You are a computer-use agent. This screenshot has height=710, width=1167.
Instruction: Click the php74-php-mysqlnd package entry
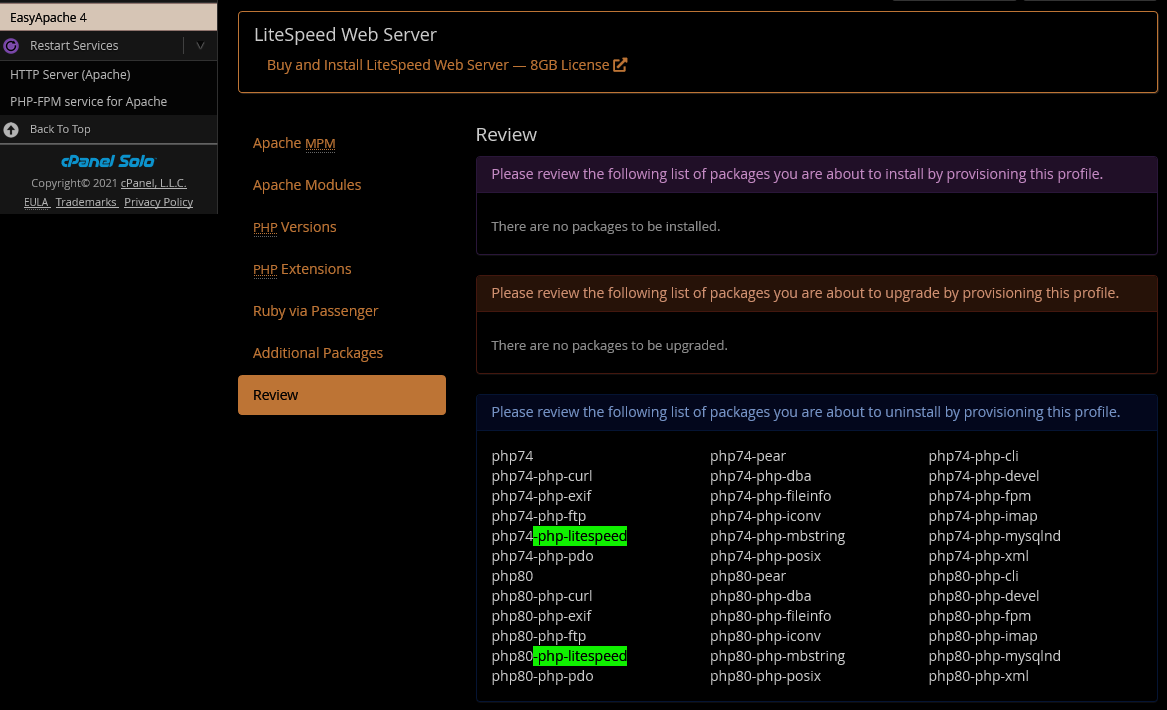(994, 537)
